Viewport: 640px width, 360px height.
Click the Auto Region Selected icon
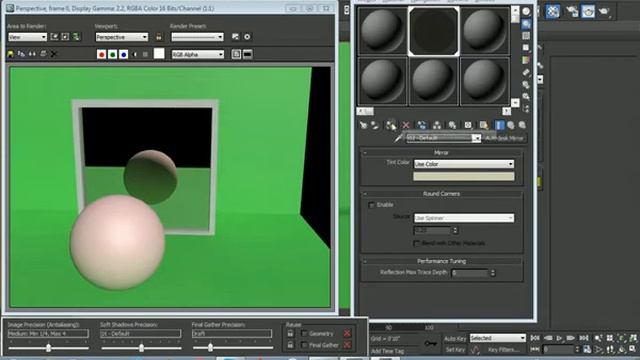click(65, 37)
